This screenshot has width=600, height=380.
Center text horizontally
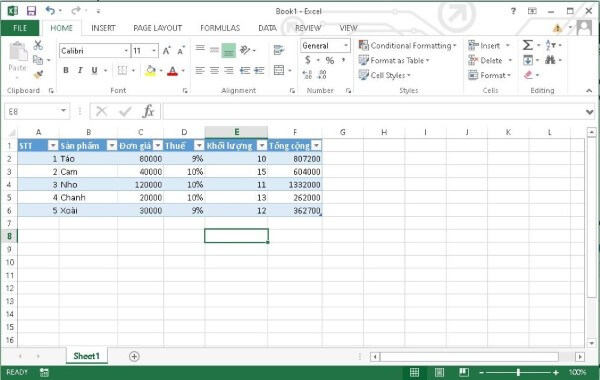click(x=214, y=70)
